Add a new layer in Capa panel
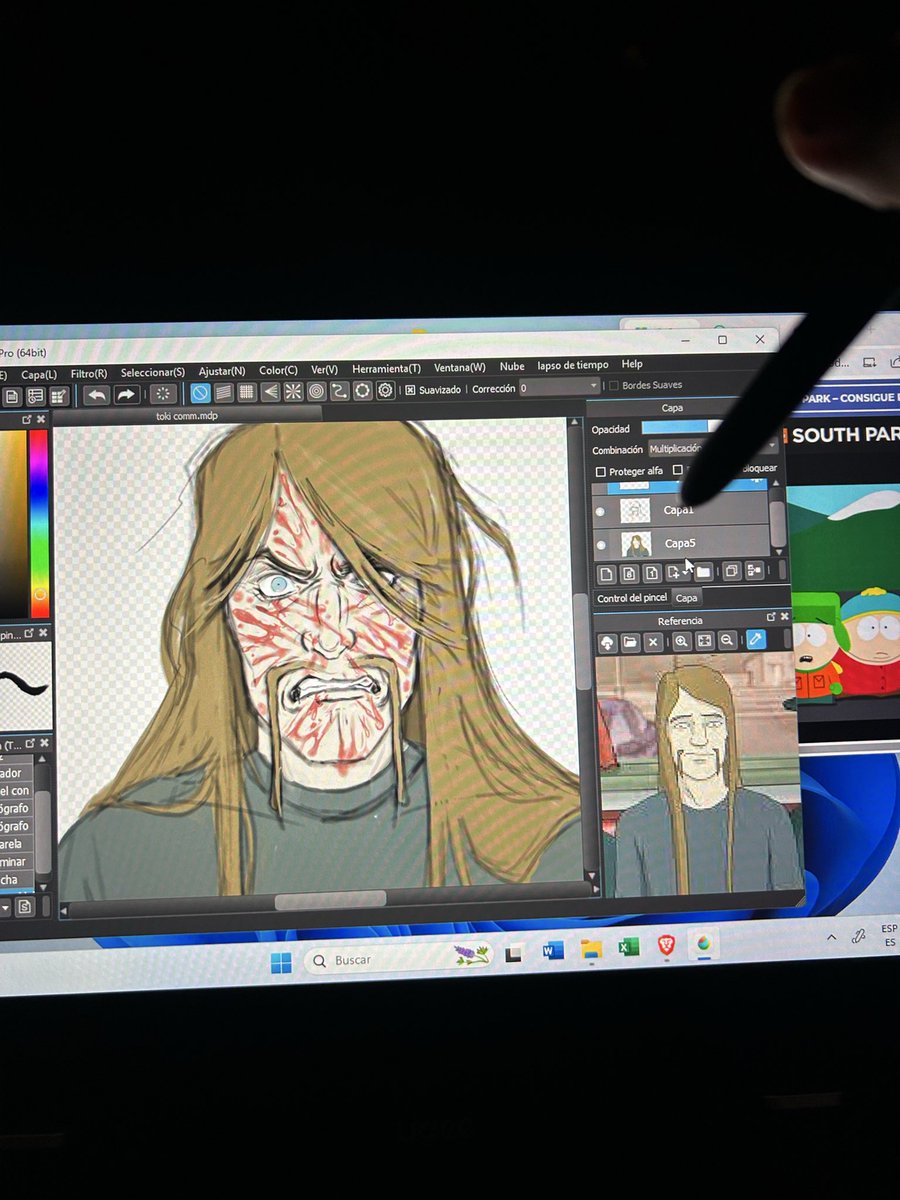 [606, 573]
